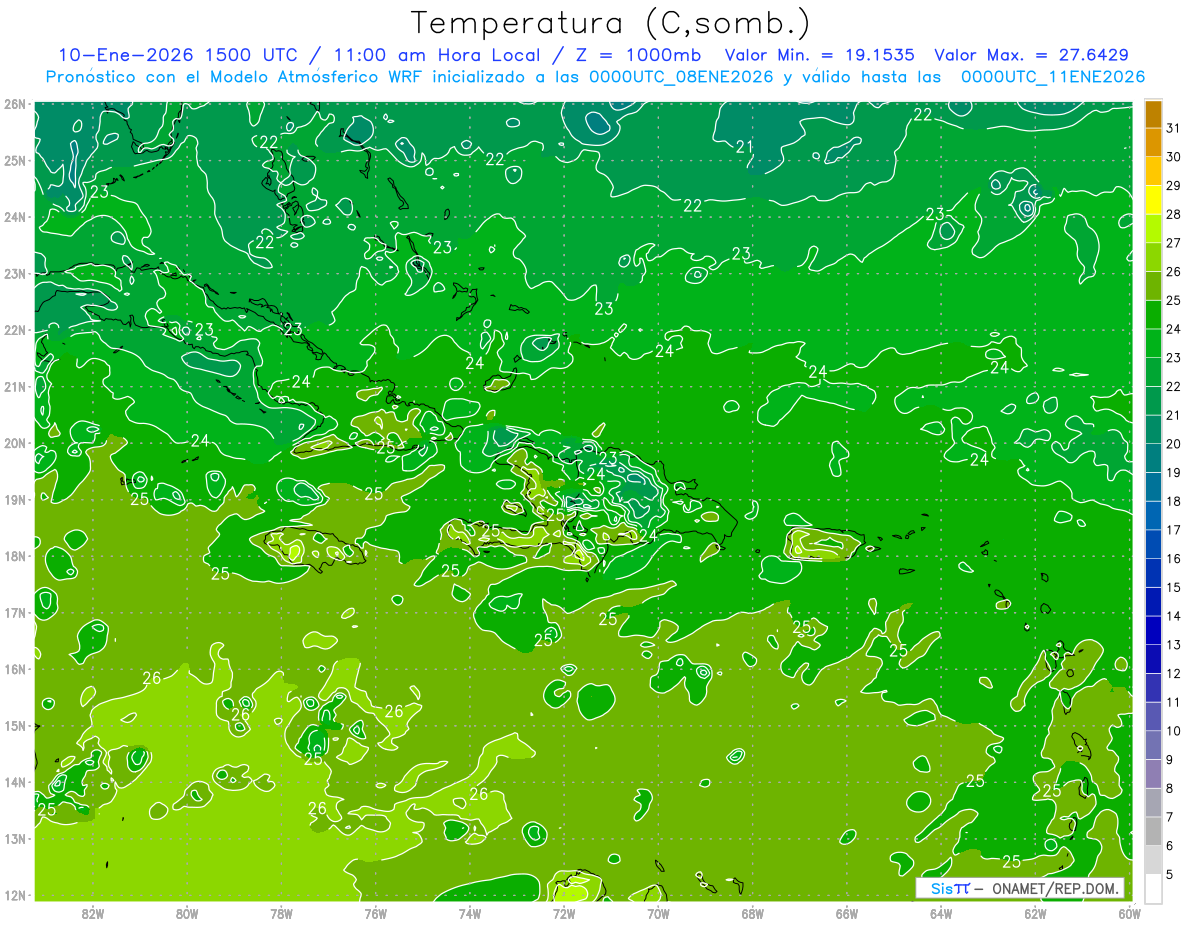Click the '76W' longitude axis label

[x=375, y=912]
